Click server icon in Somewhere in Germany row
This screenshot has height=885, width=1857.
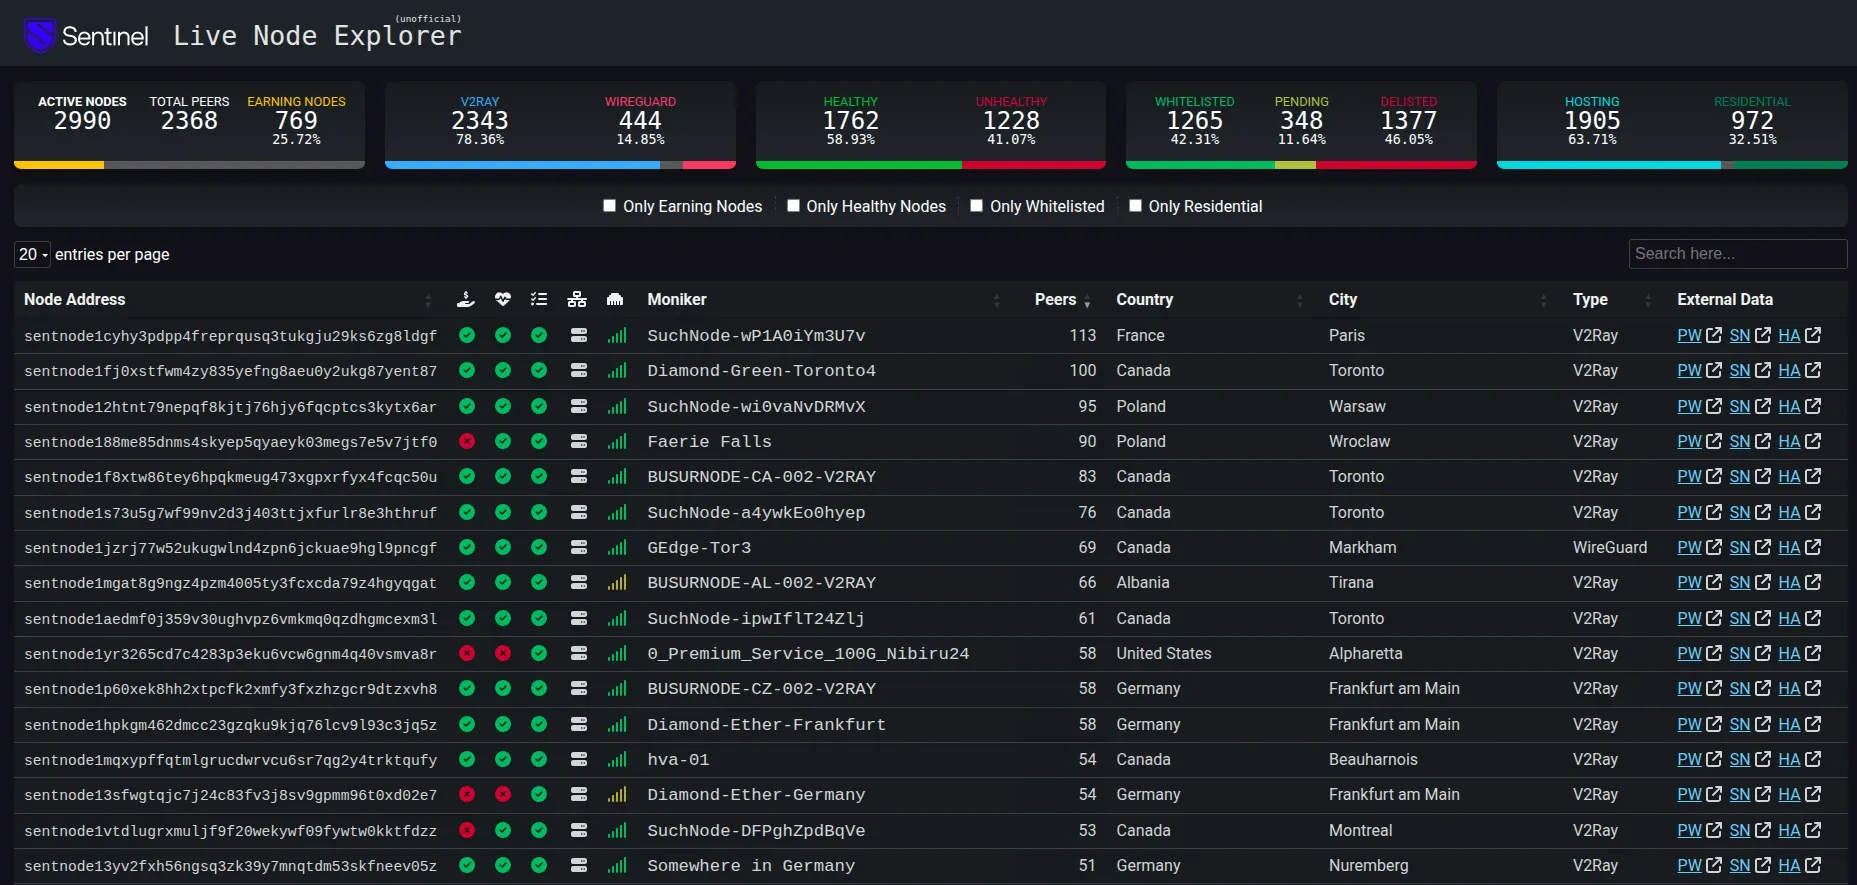[x=578, y=865]
